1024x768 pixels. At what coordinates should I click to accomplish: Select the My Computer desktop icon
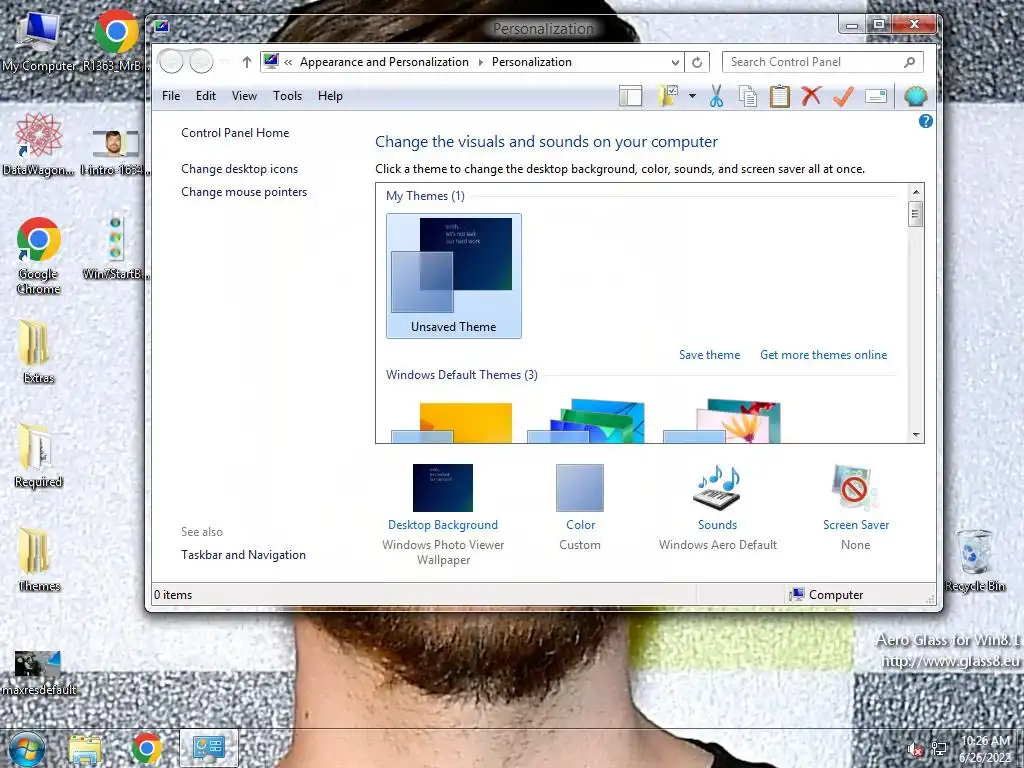coord(39,42)
